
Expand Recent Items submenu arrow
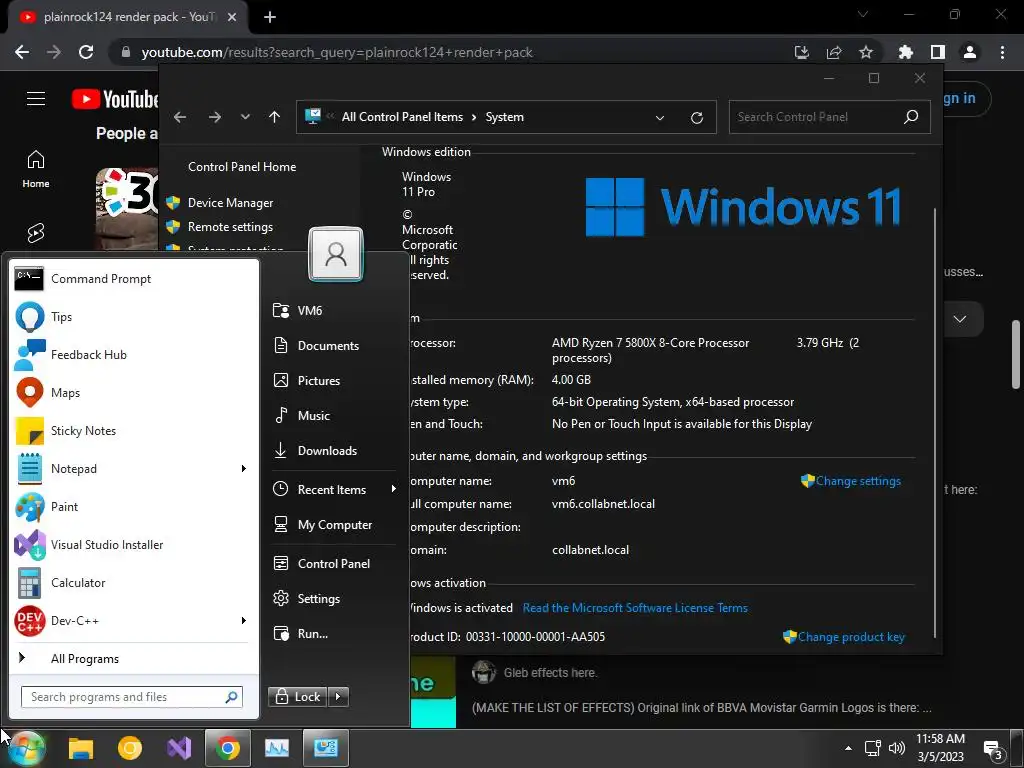pyautogui.click(x=393, y=489)
